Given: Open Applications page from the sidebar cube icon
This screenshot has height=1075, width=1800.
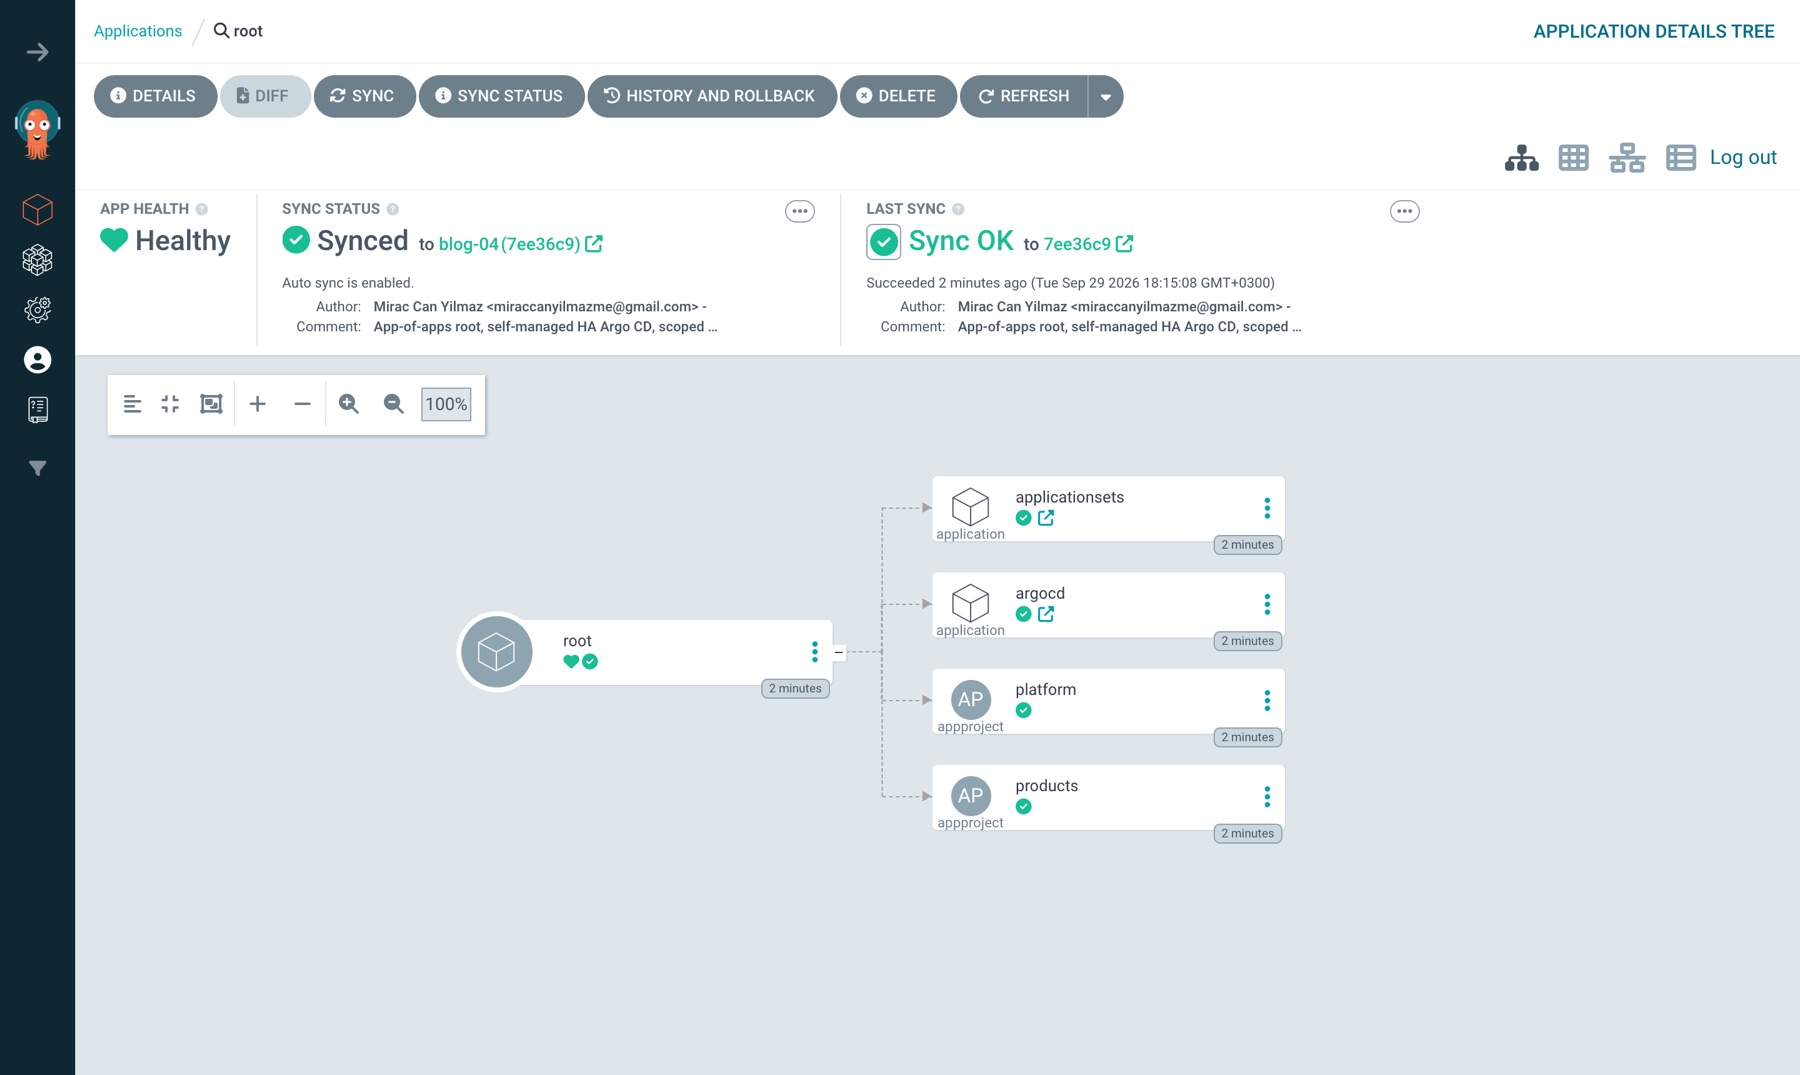Looking at the screenshot, I should (x=37, y=210).
